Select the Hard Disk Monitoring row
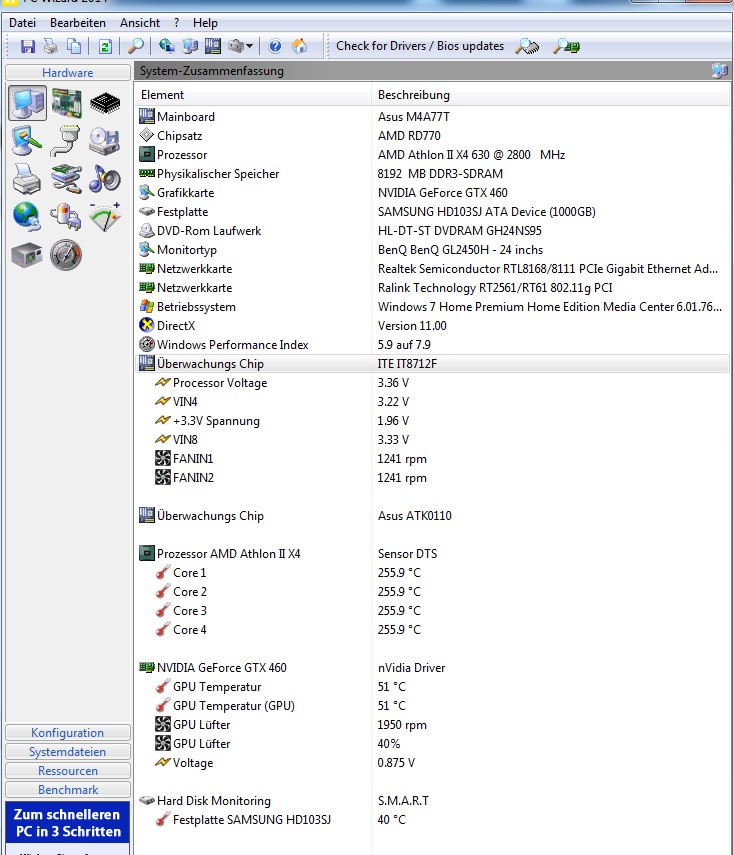The width and height of the screenshot is (734, 855). 432,800
